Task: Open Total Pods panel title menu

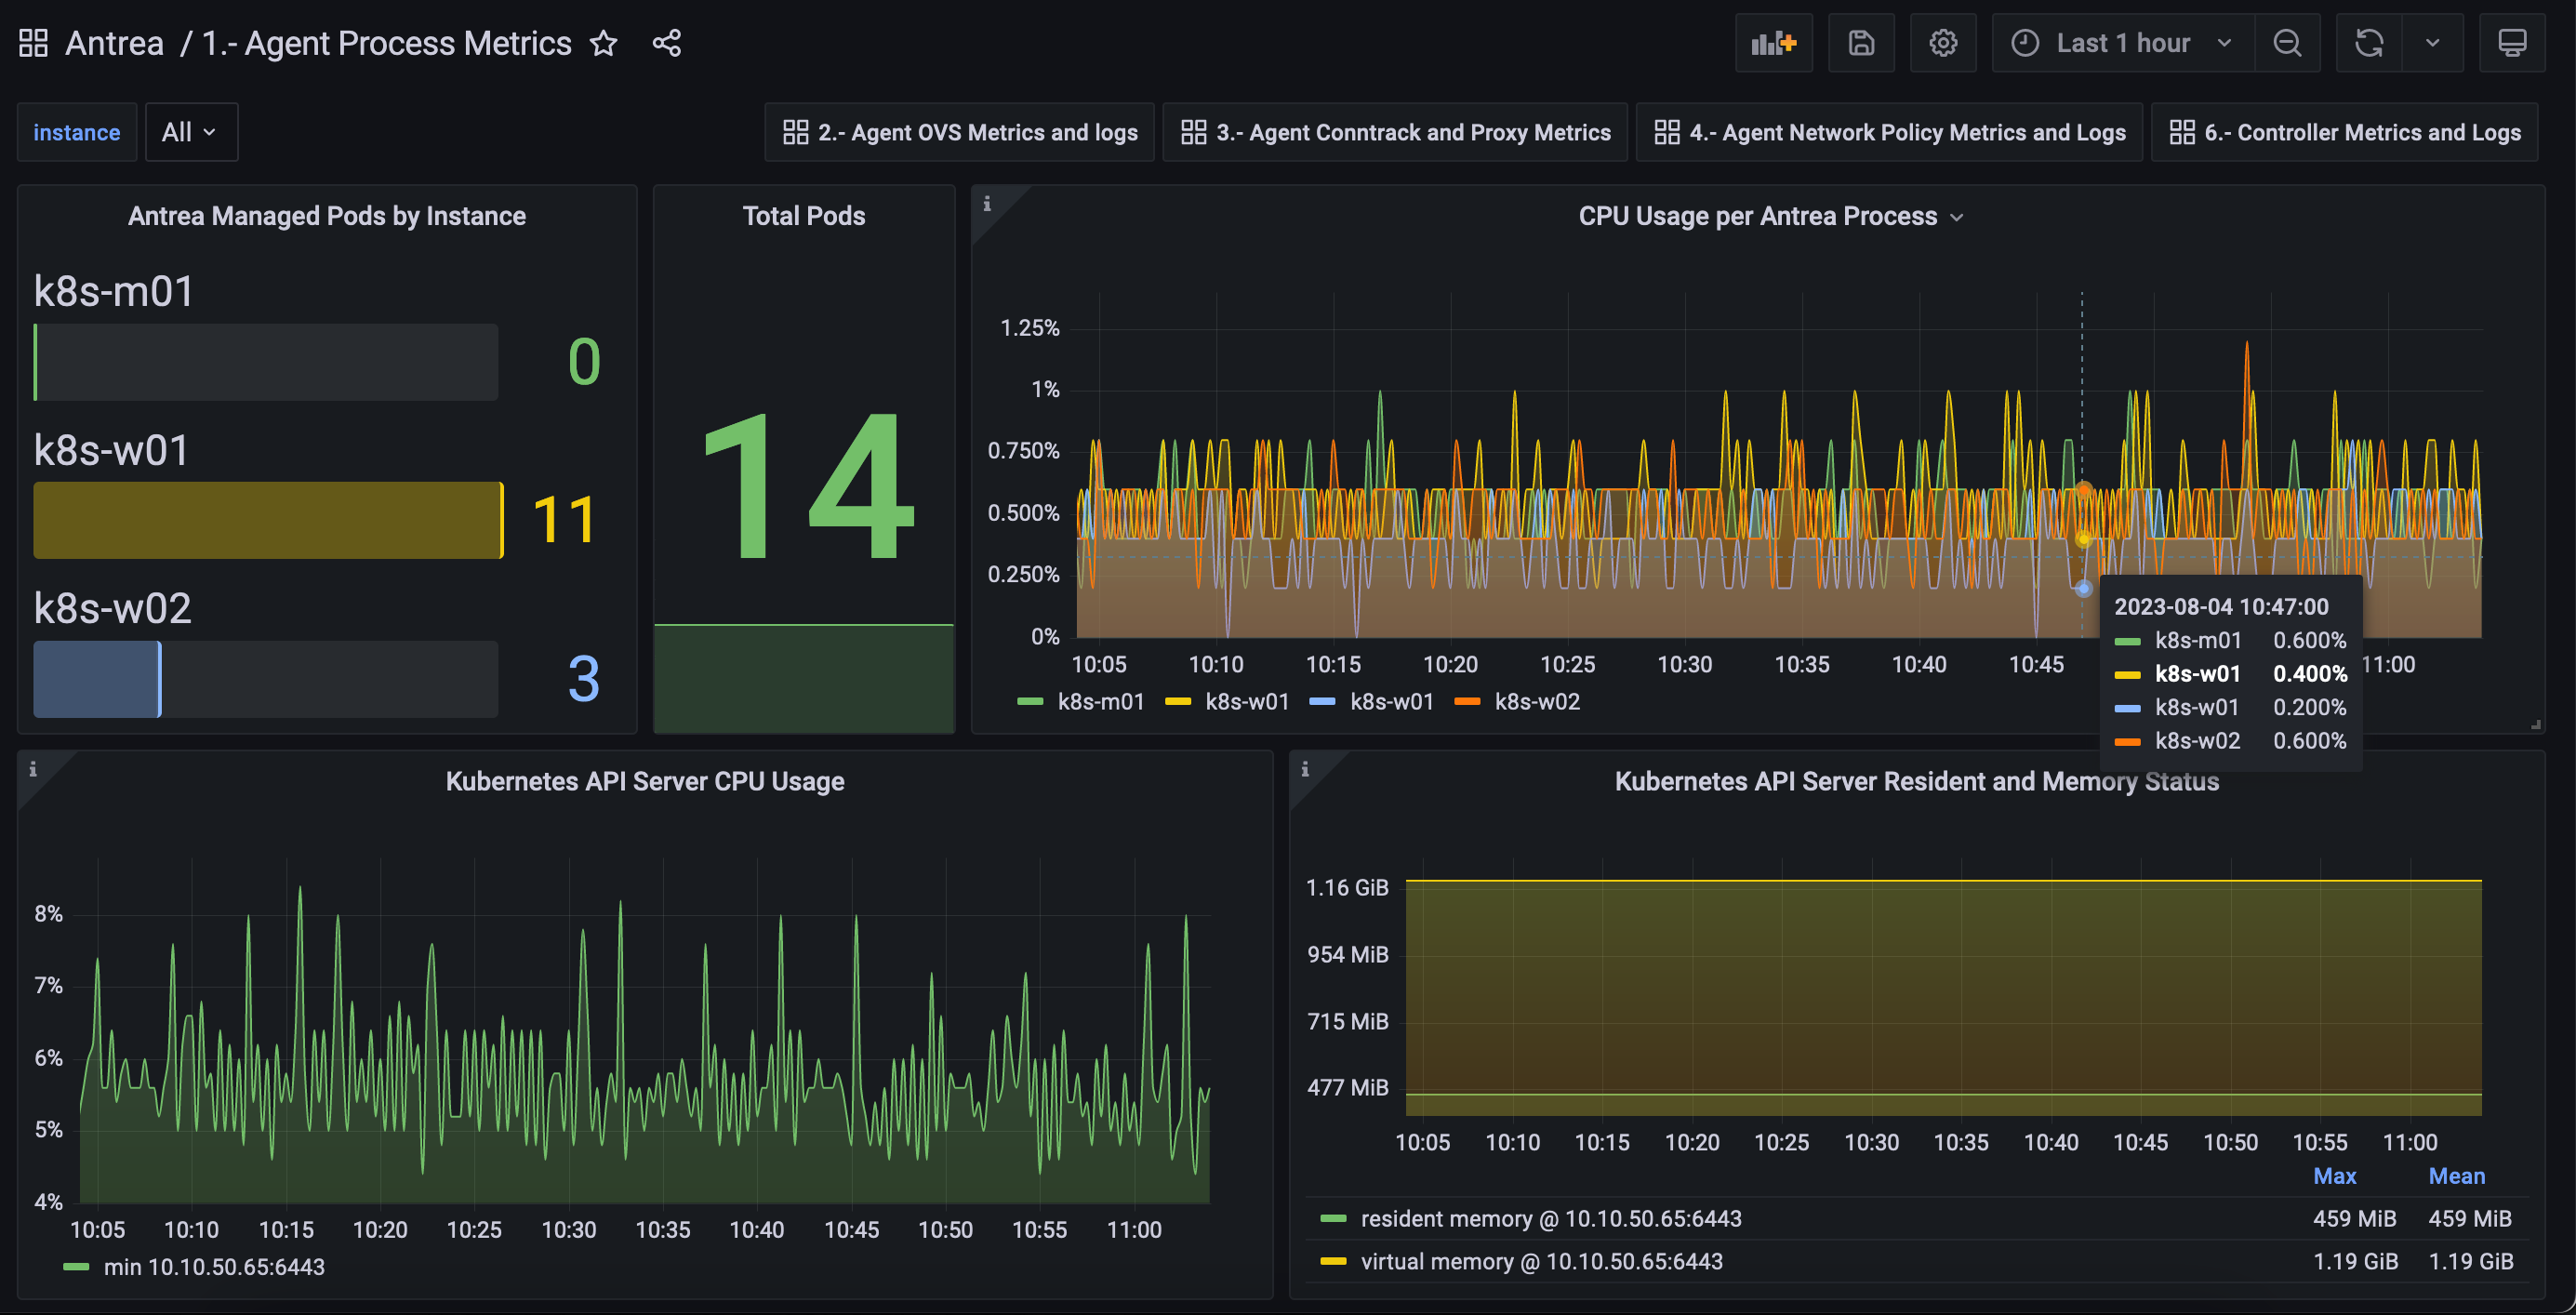Action: coord(804,217)
